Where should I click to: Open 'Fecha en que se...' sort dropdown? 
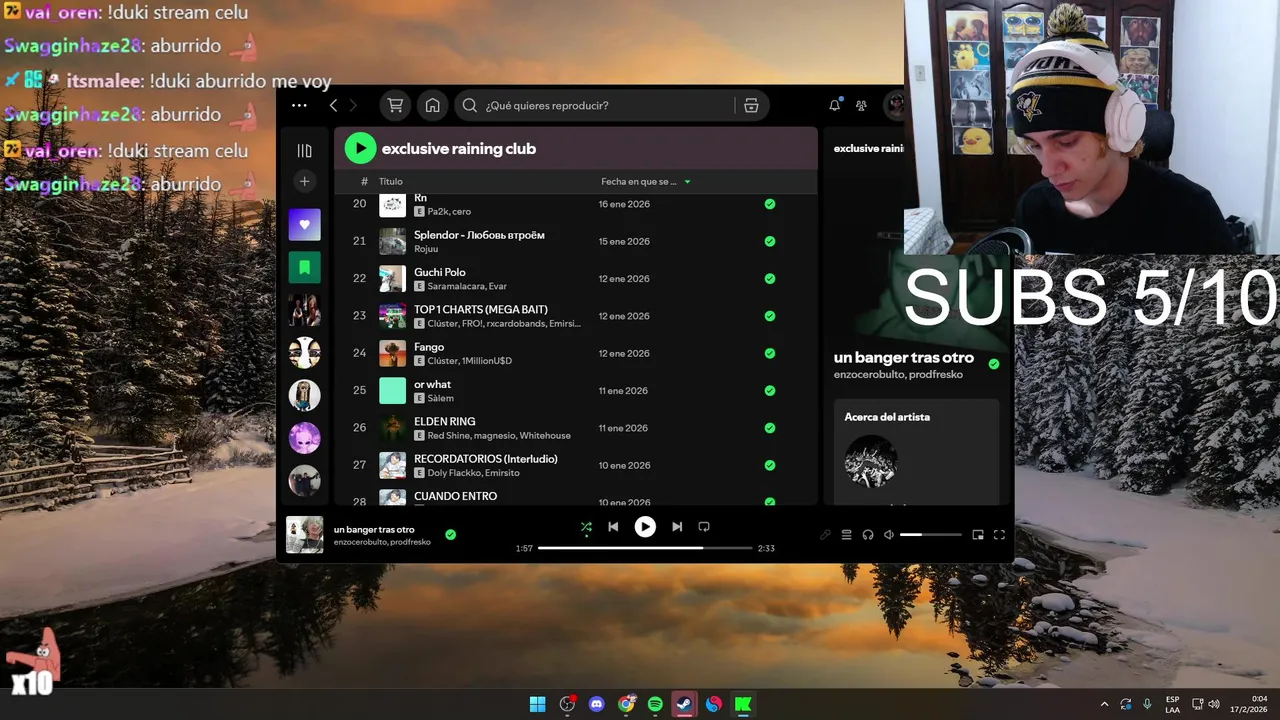(646, 182)
